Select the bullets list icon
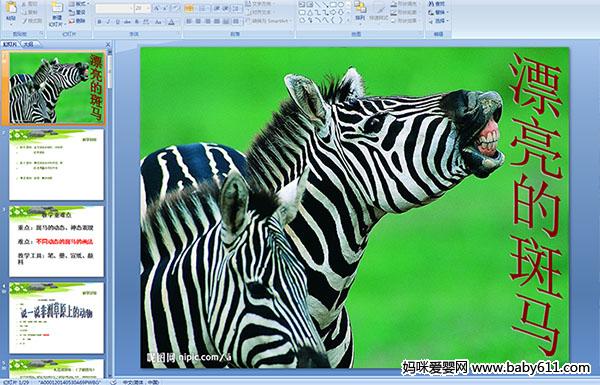 189,8
